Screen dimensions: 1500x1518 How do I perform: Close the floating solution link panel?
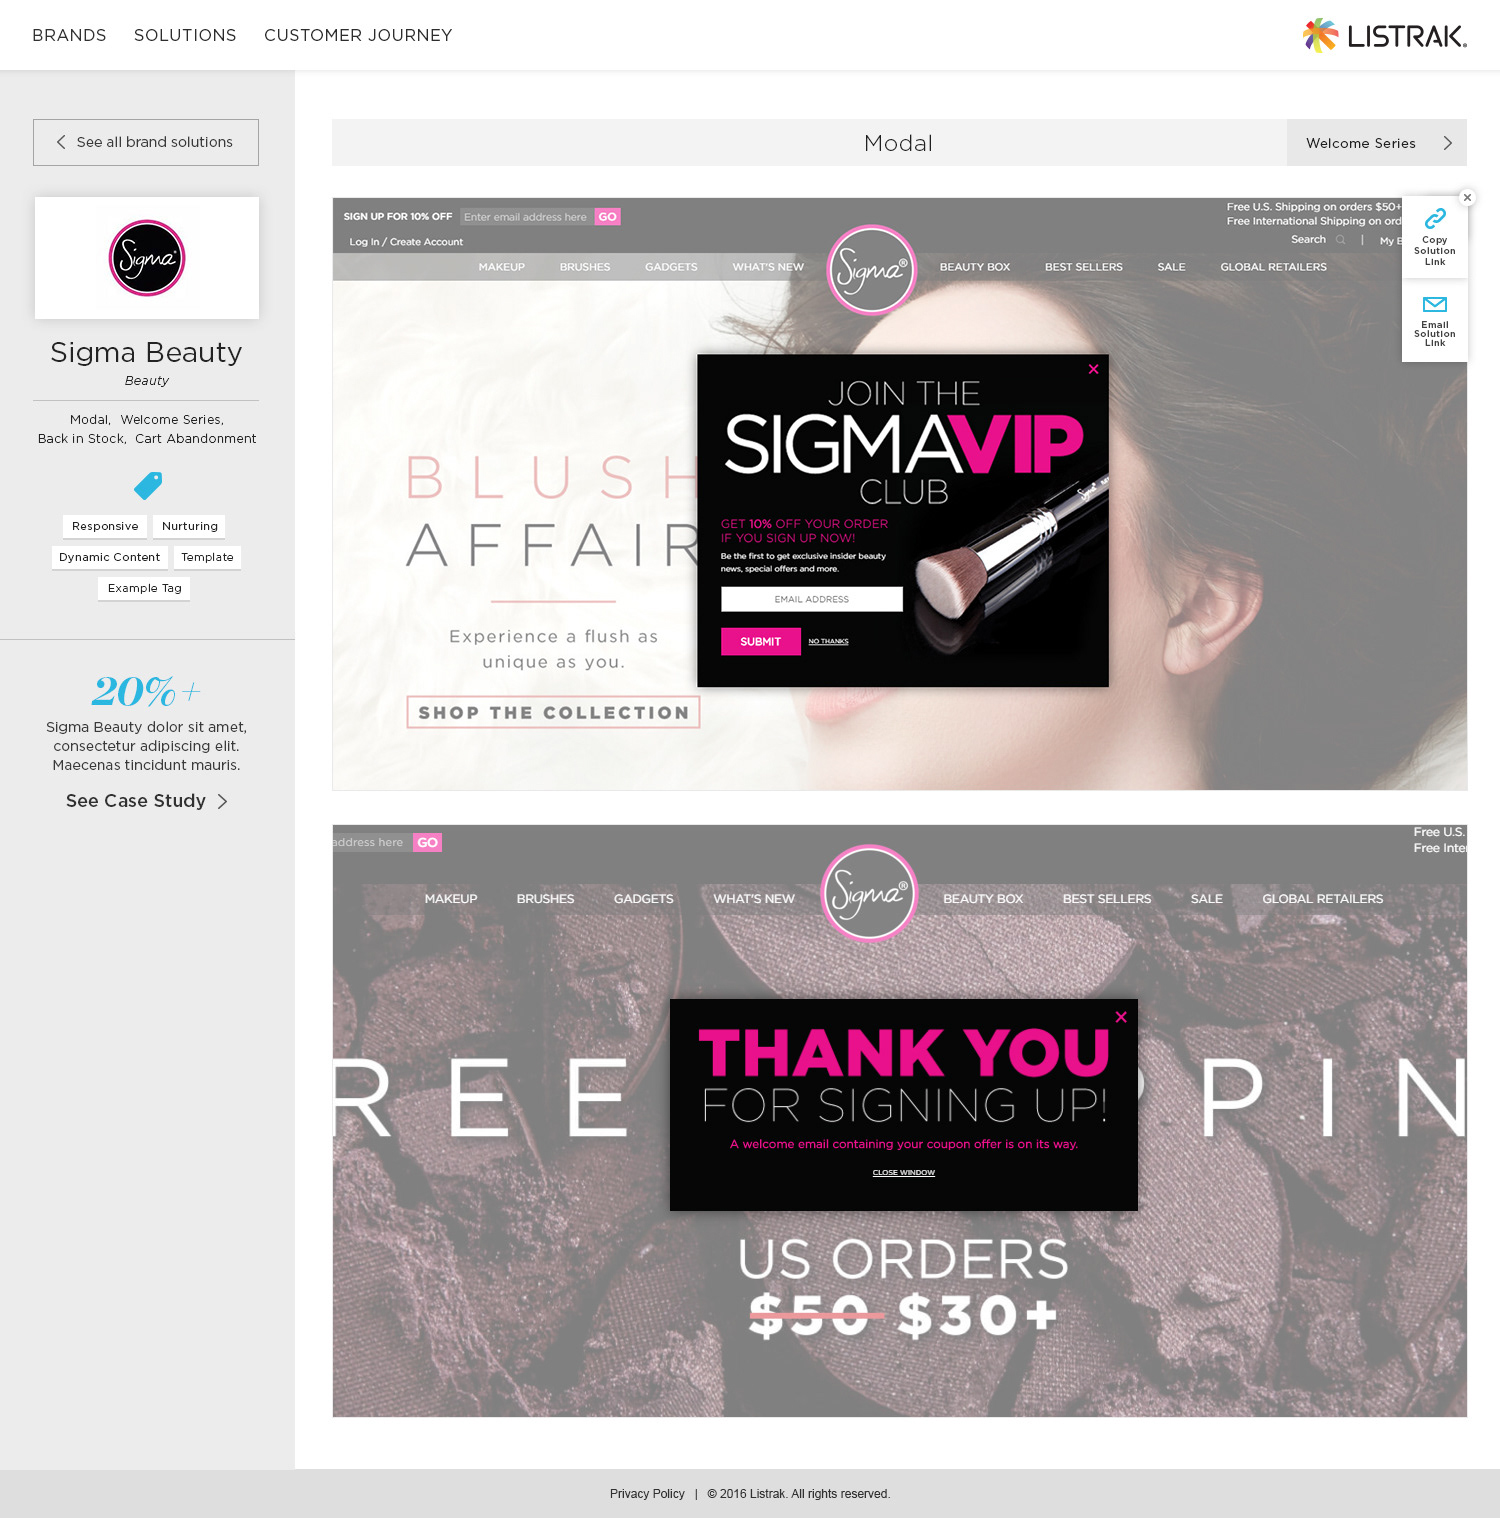tap(1467, 197)
